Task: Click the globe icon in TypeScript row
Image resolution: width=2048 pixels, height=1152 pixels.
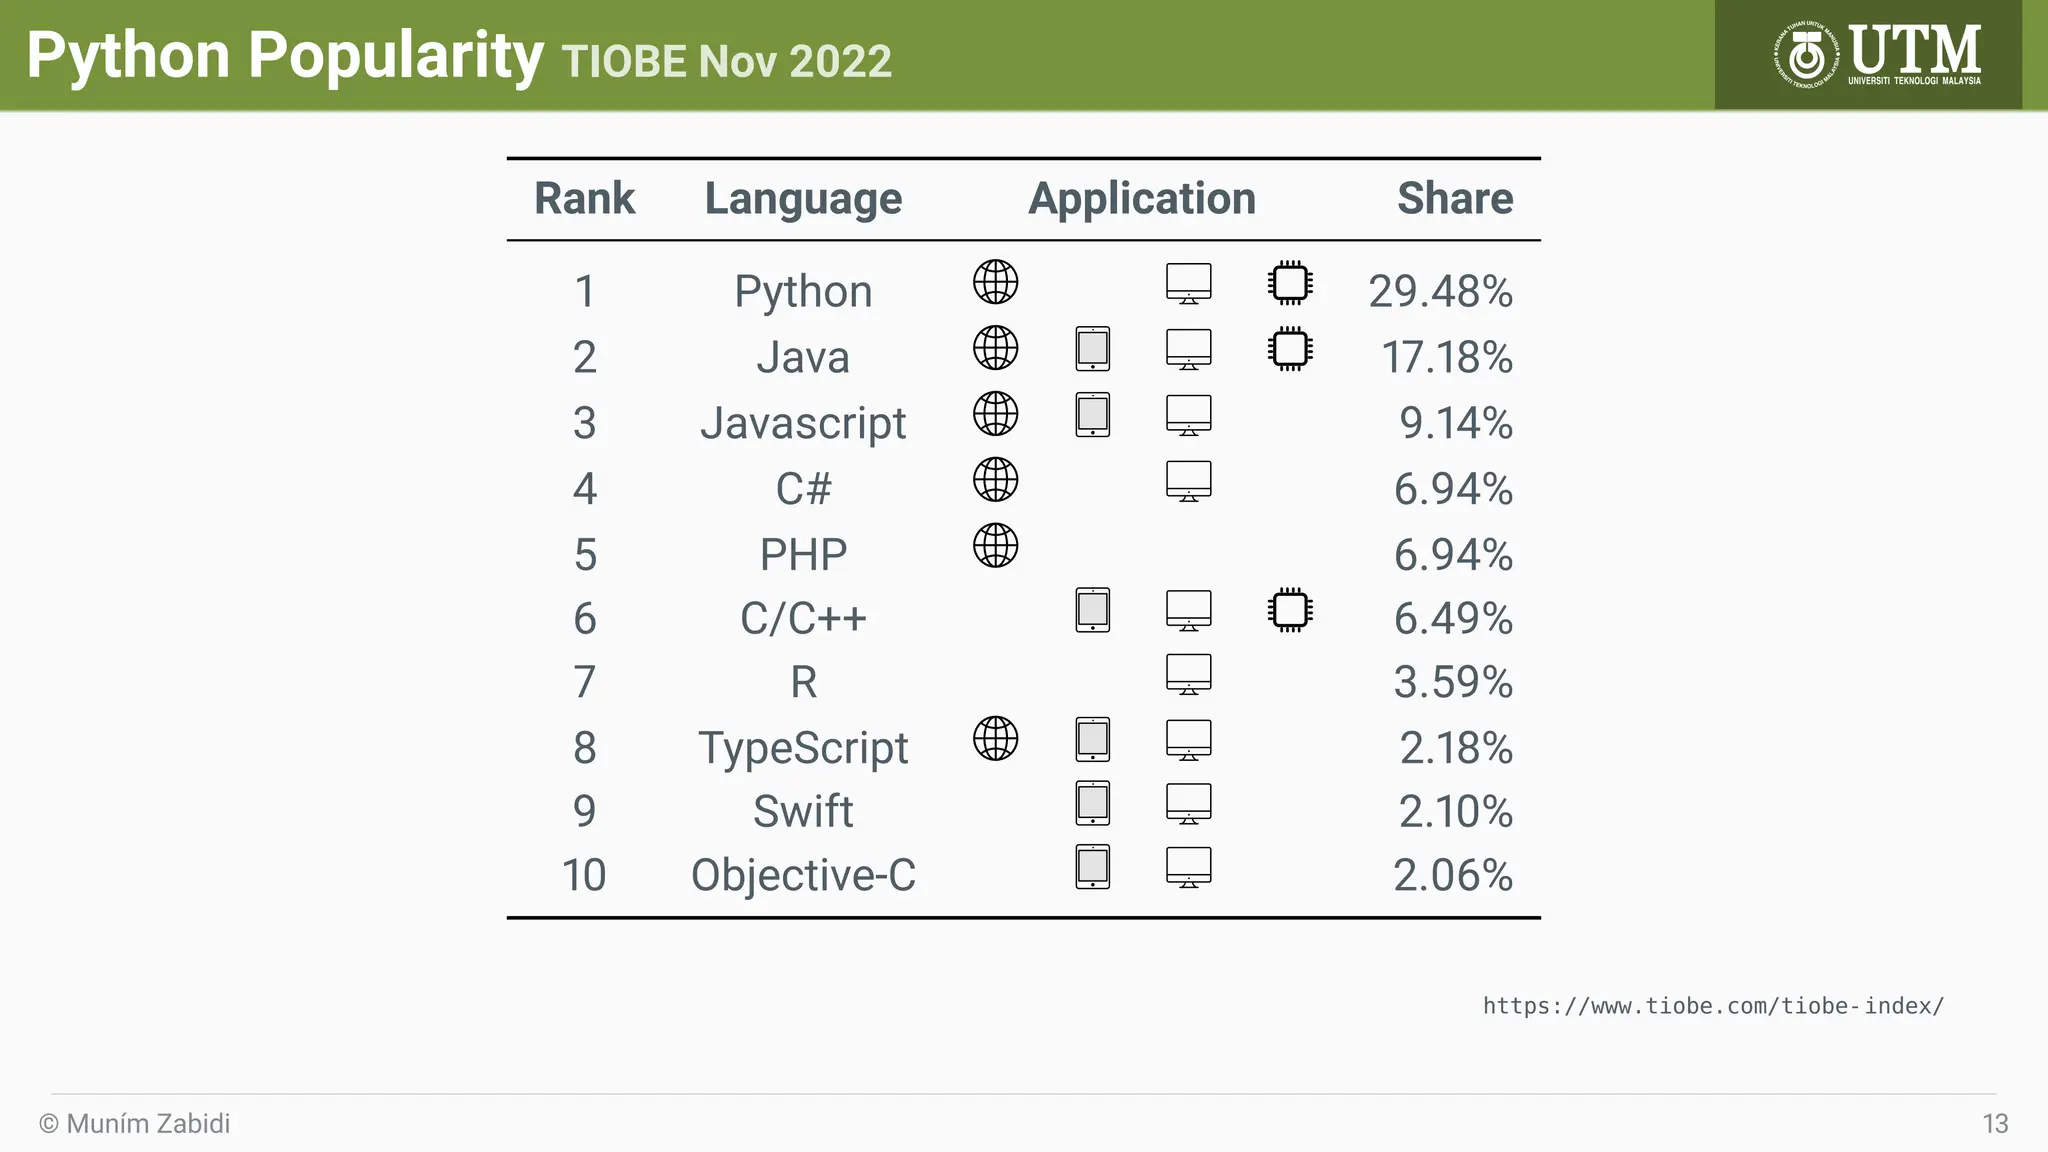Action: tap(996, 739)
